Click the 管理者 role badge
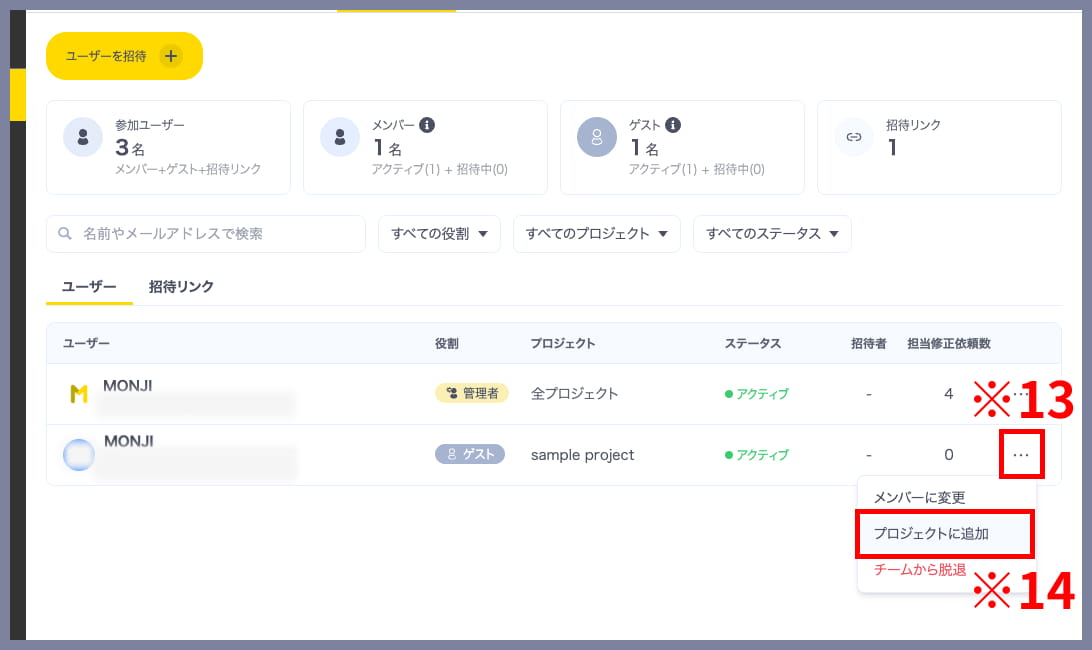The width and height of the screenshot is (1092, 650). click(x=471, y=393)
